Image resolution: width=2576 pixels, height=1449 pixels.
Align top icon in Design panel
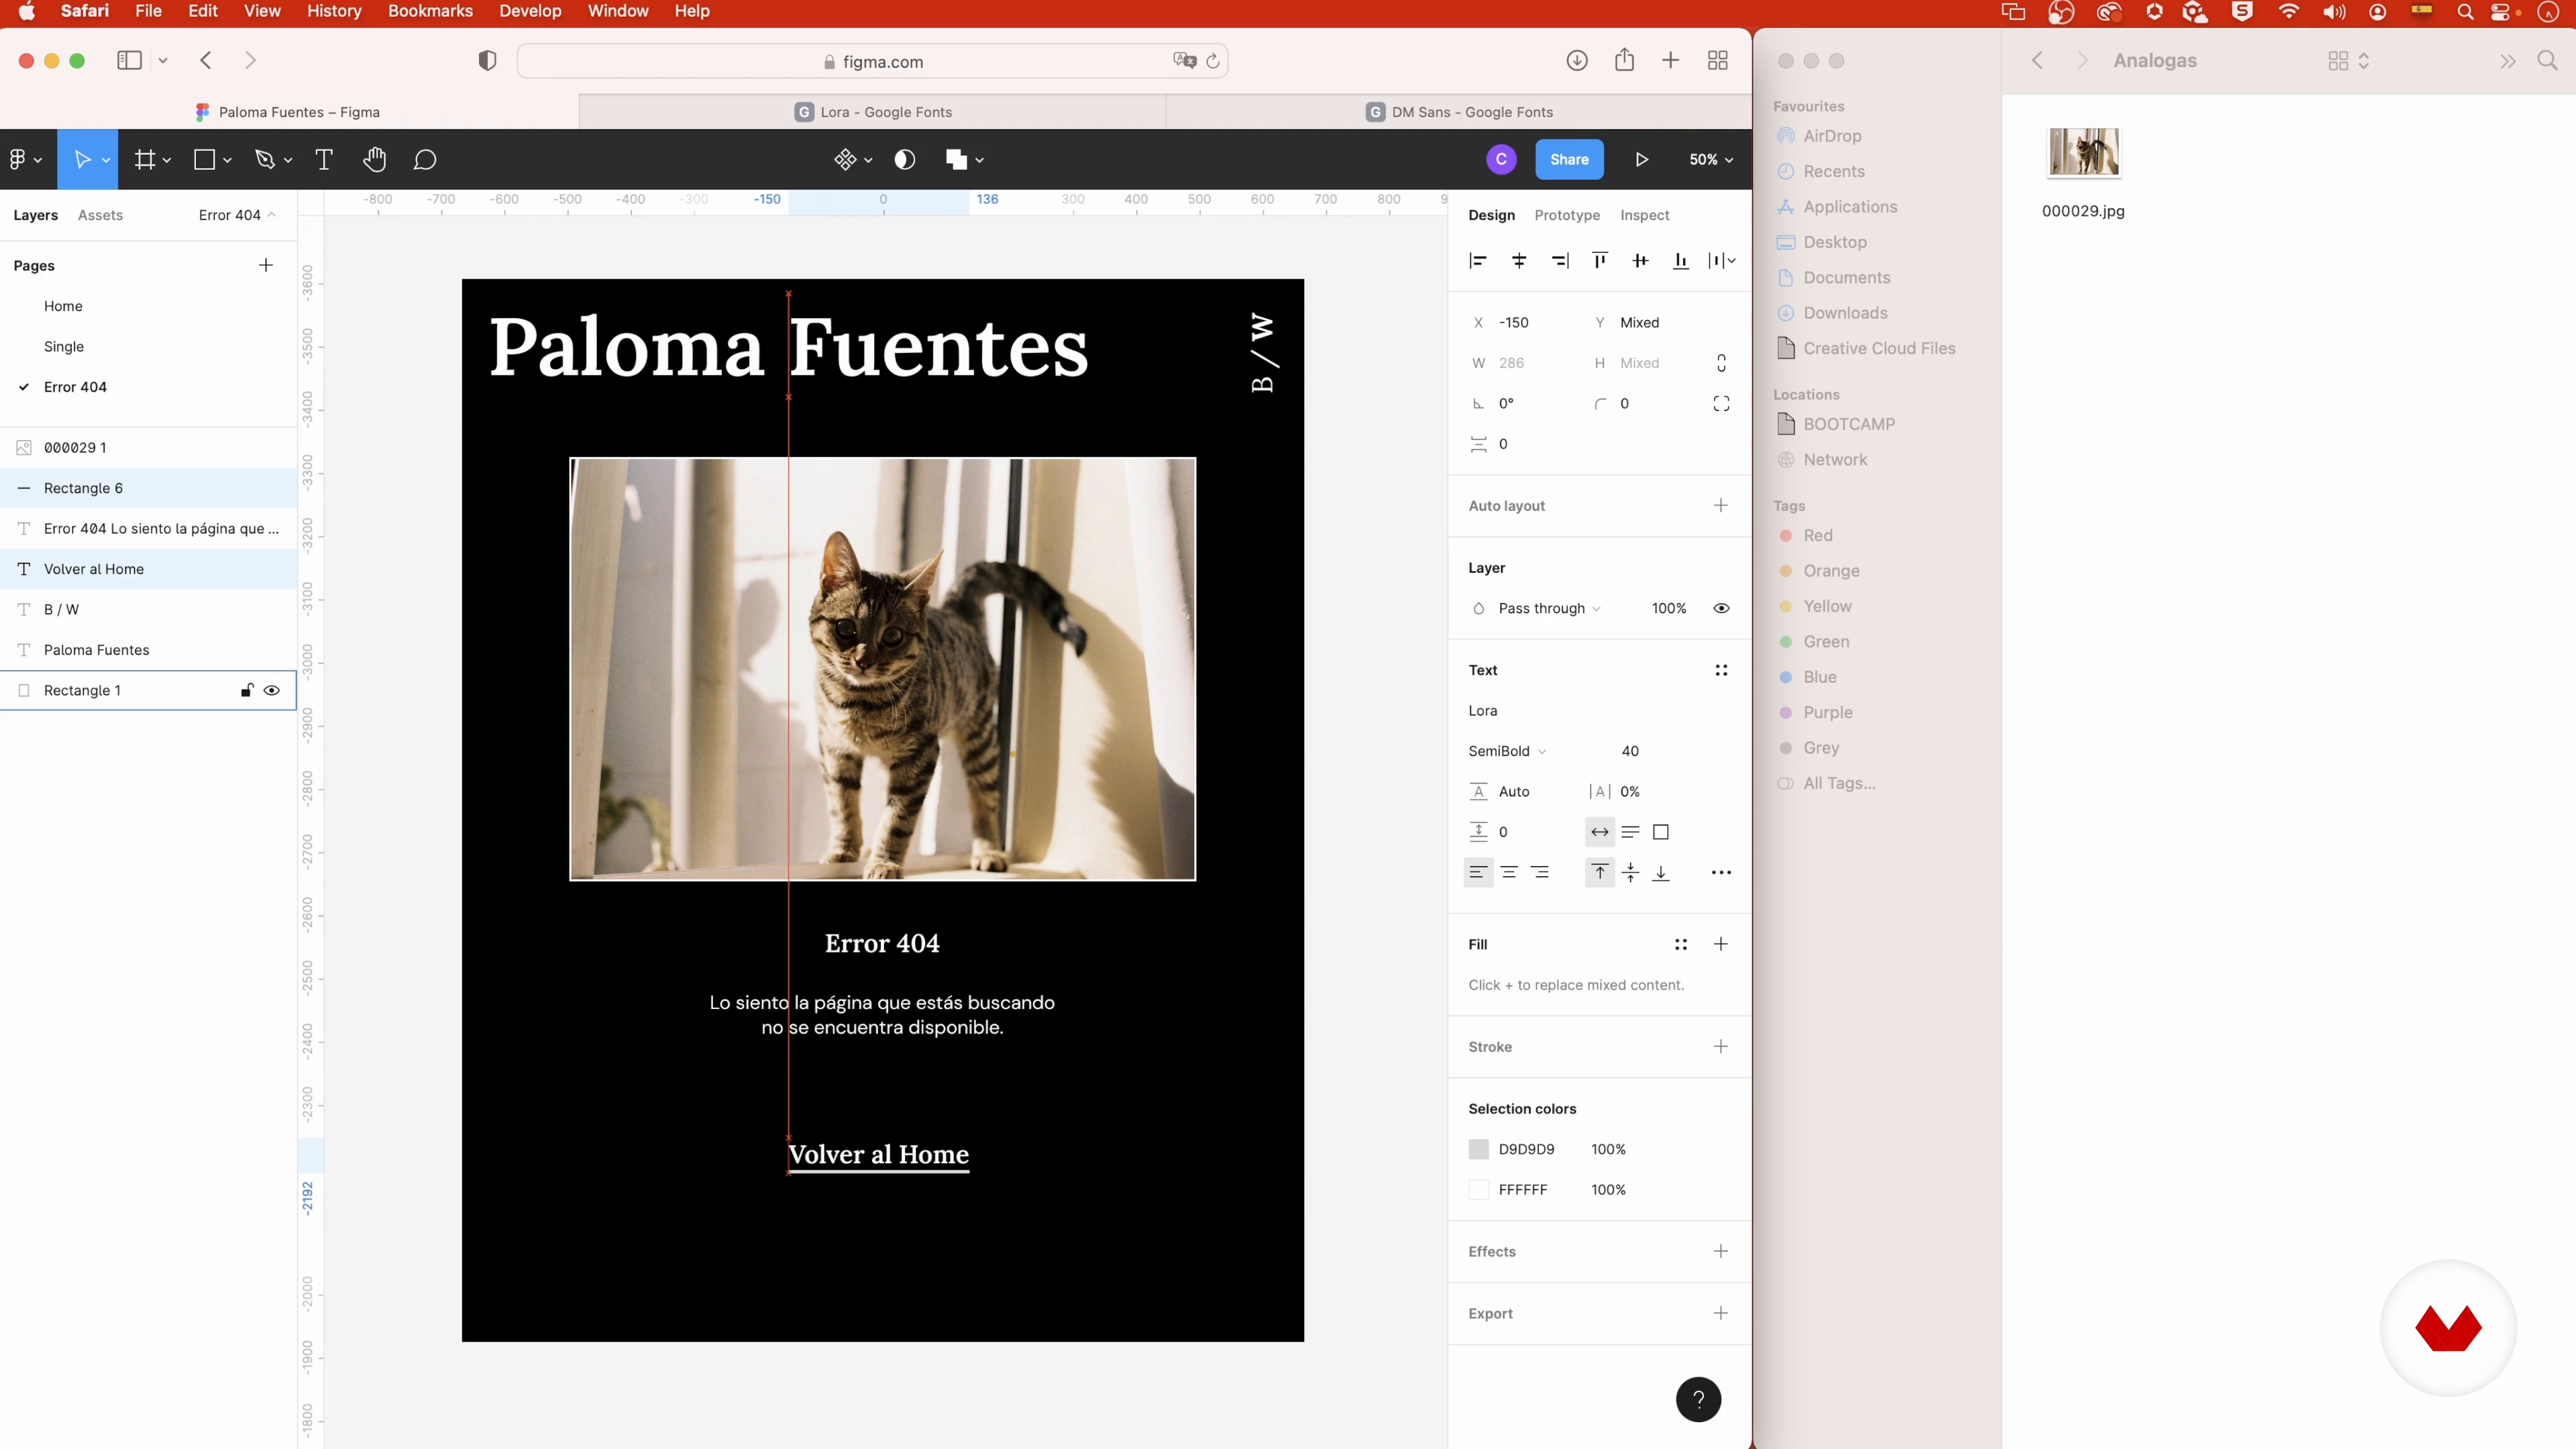(x=1600, y=261)
